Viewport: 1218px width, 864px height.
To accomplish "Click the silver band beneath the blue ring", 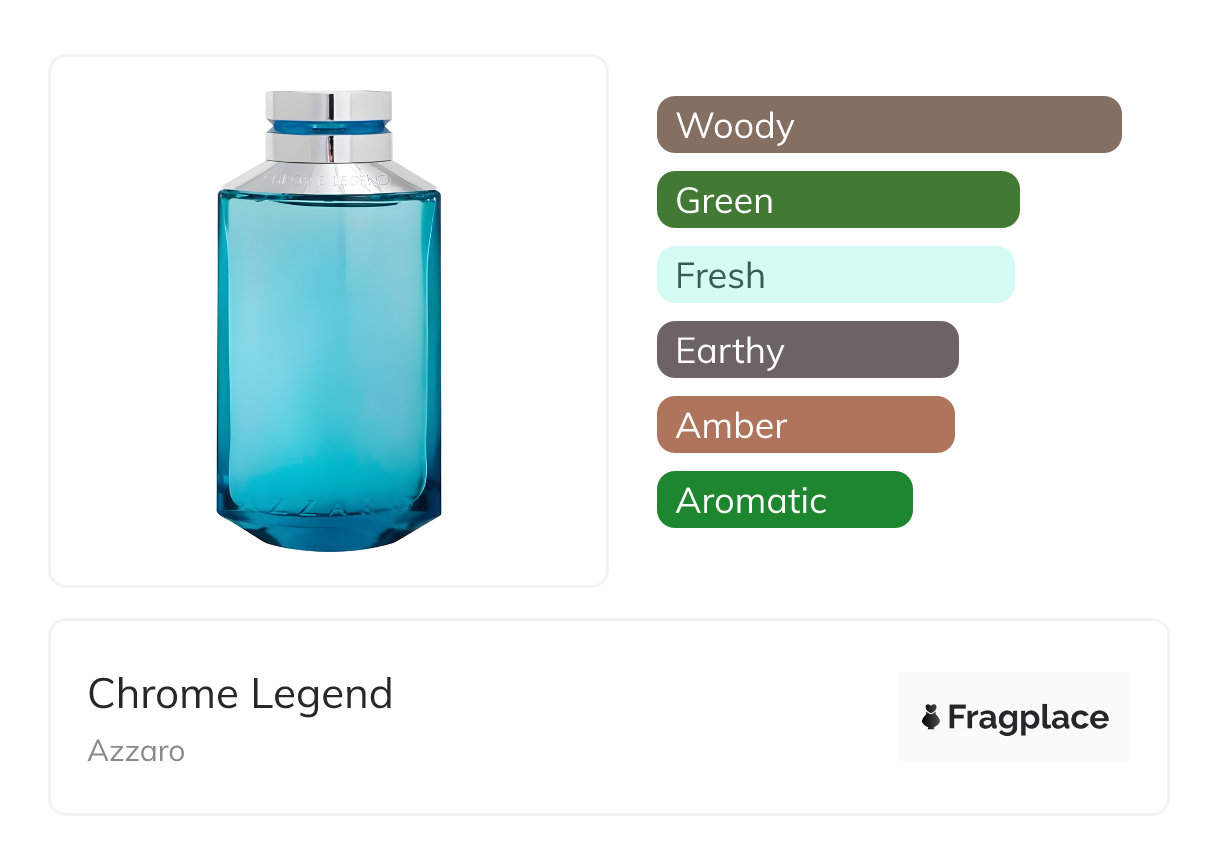I will (328, 147).
